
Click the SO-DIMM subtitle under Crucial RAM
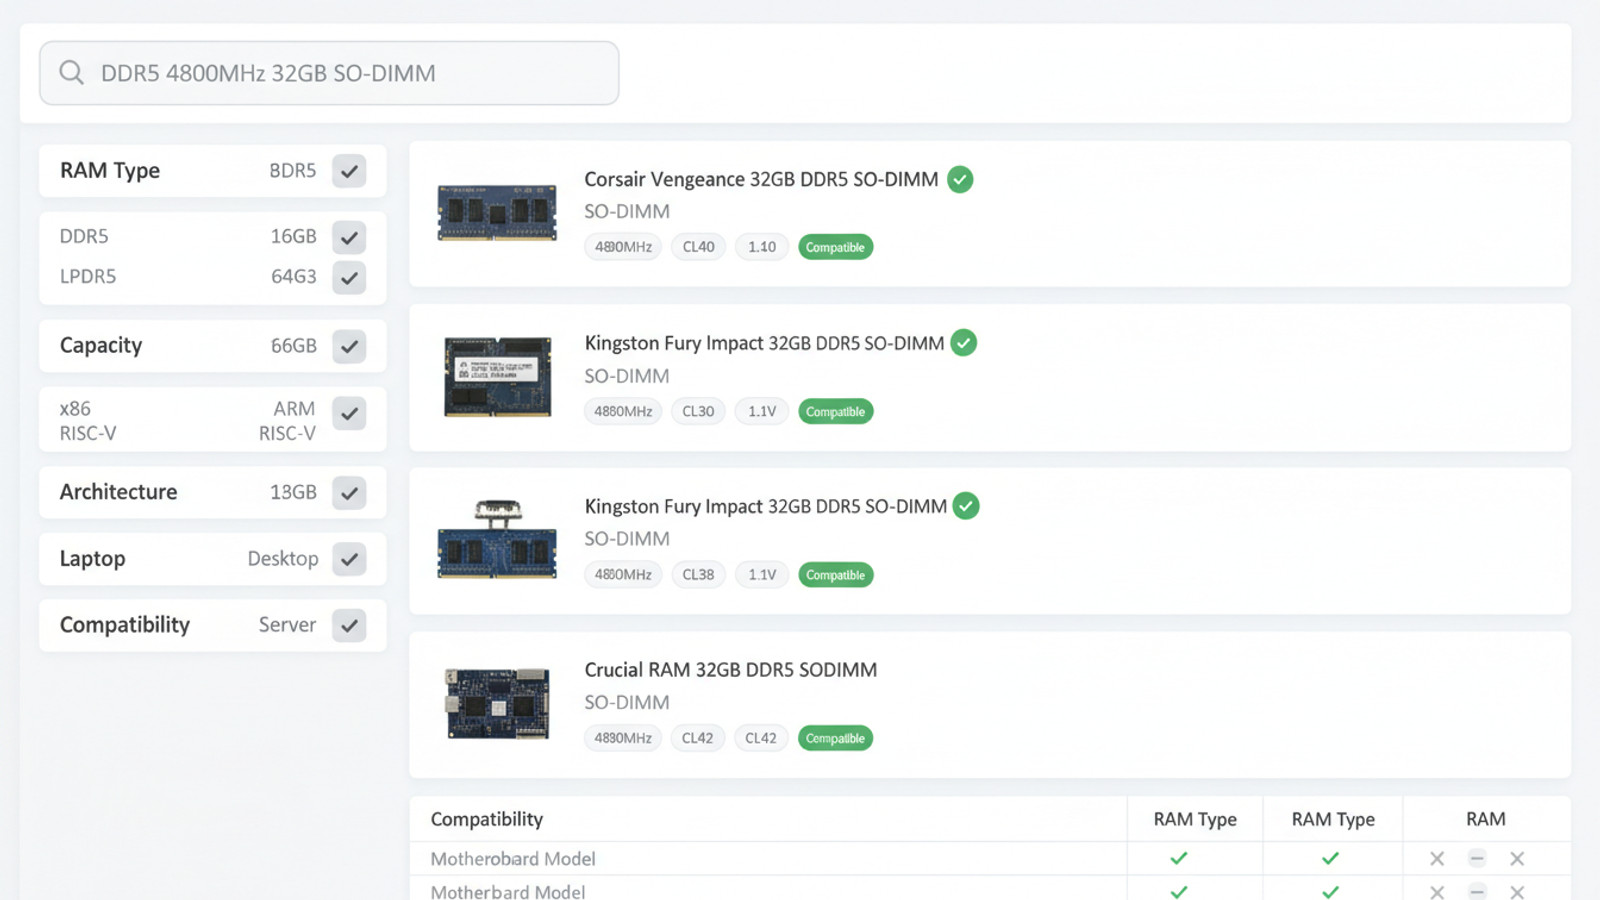click(x=627, y=703)
